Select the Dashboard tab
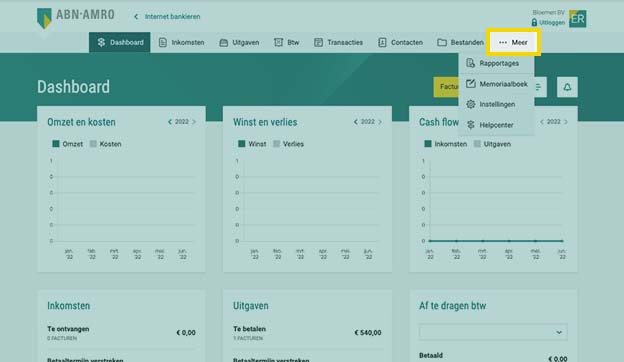This screenshot has width=624, height=362. pos(120,42)
